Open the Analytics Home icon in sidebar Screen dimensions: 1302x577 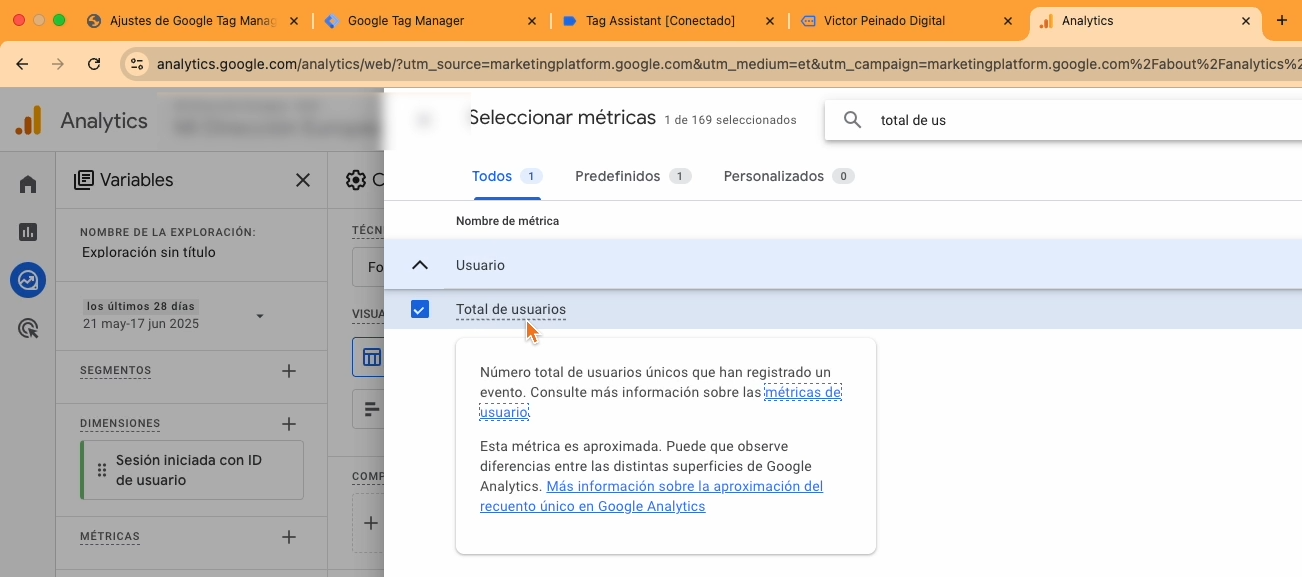click(x=28, y=184)
